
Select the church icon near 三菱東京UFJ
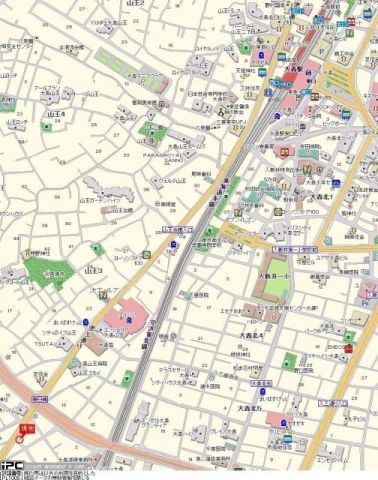221,113
